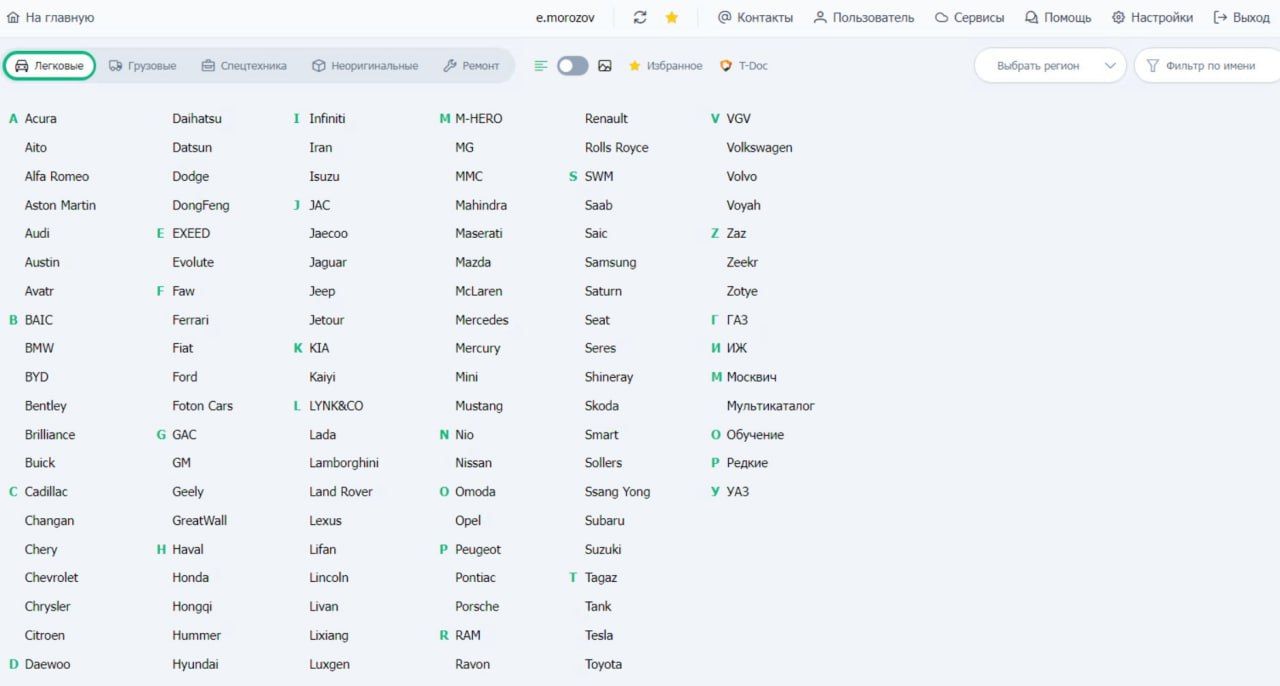Click the refresh icon in the header
1280x686 pixels.
tap(640, 18)
